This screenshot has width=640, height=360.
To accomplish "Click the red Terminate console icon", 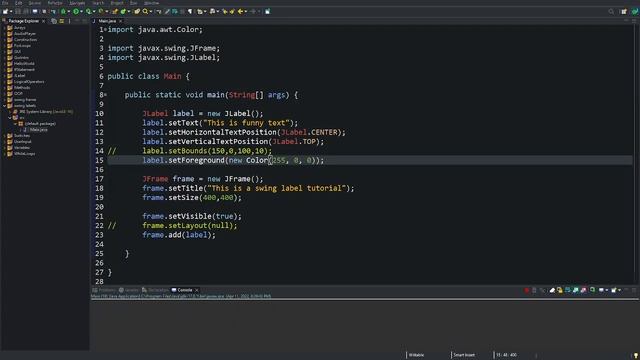I will coord(526,290).
